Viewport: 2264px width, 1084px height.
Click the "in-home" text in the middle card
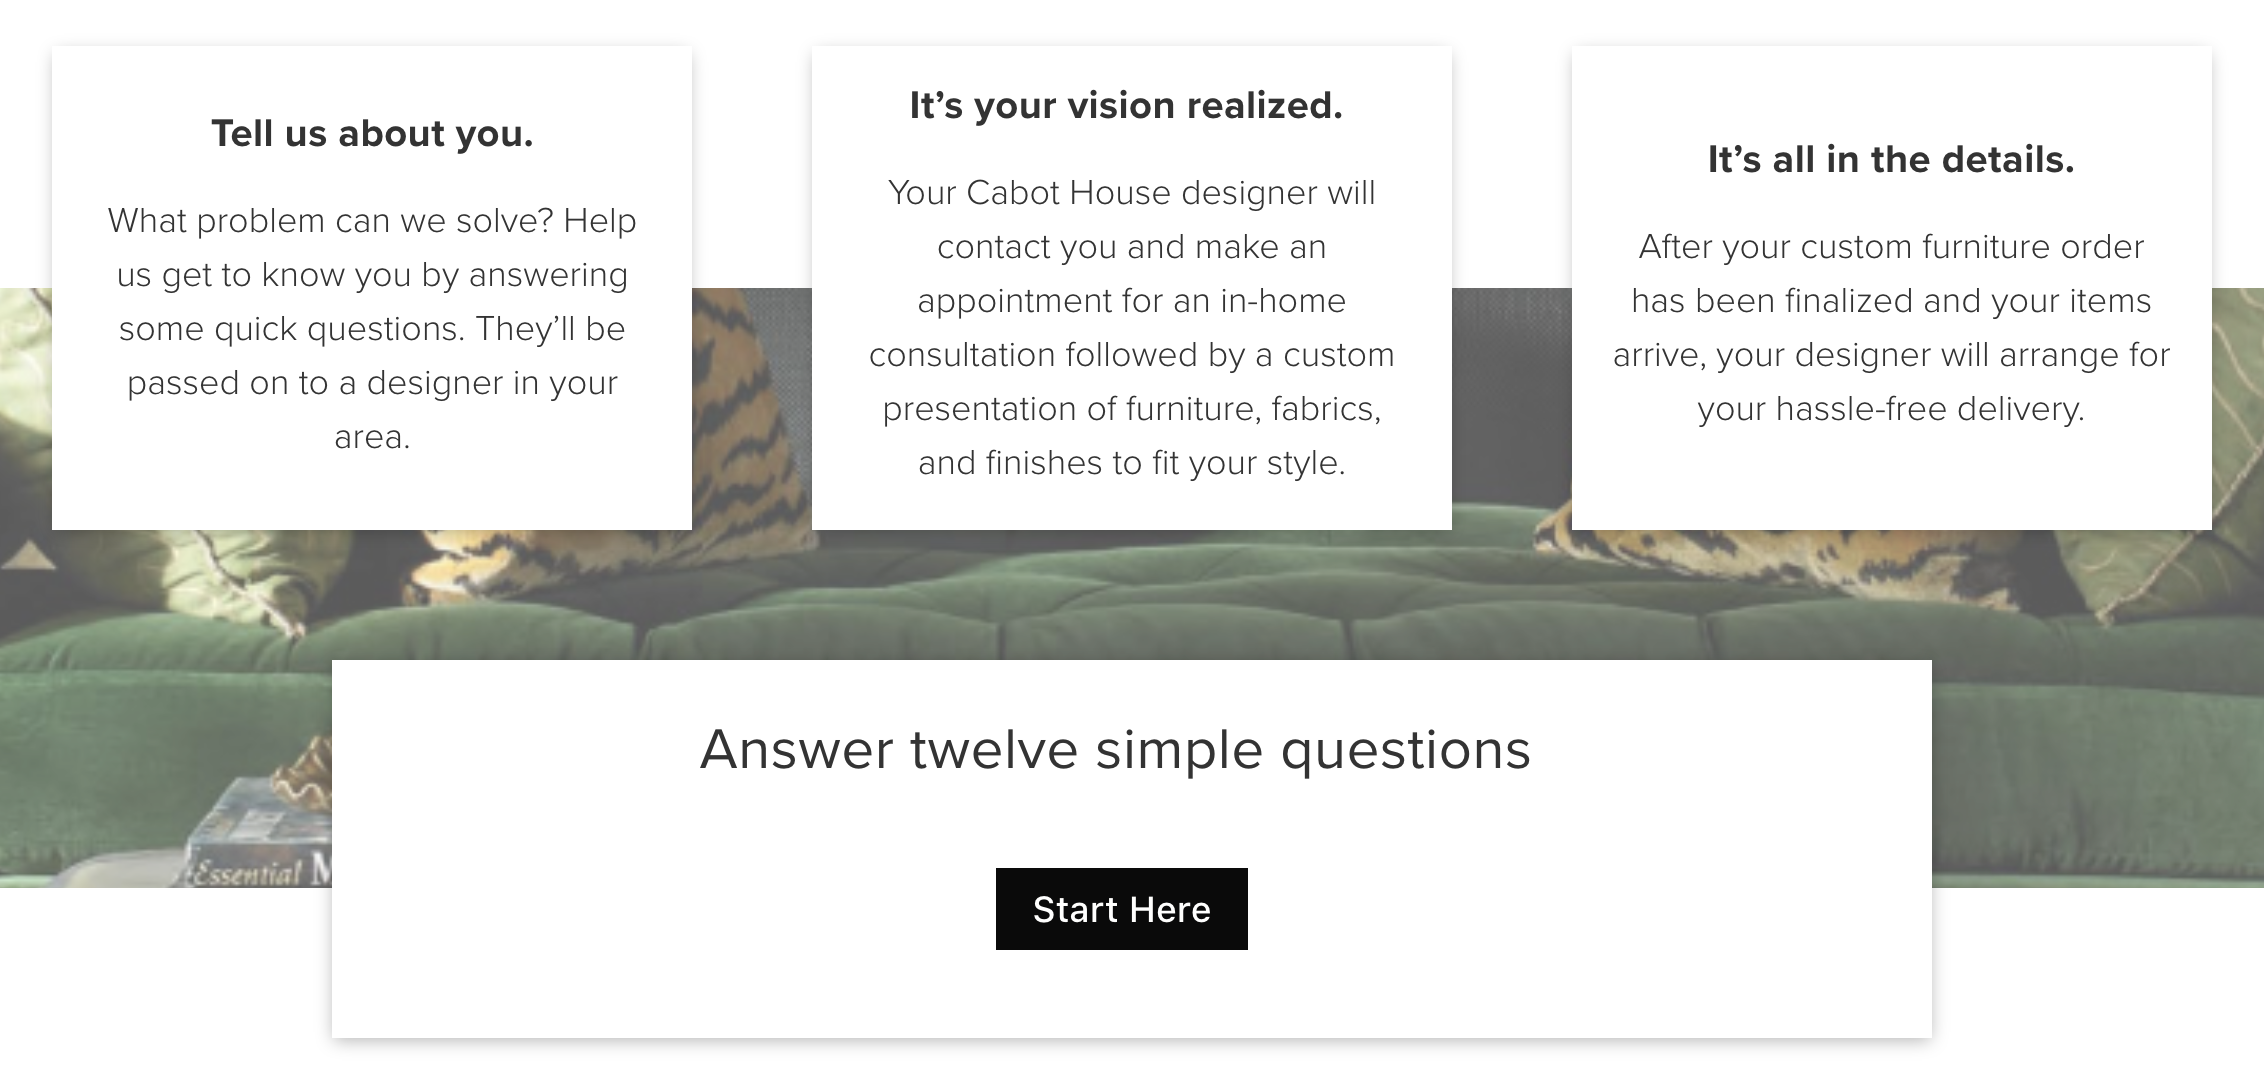coord(1283,301)
